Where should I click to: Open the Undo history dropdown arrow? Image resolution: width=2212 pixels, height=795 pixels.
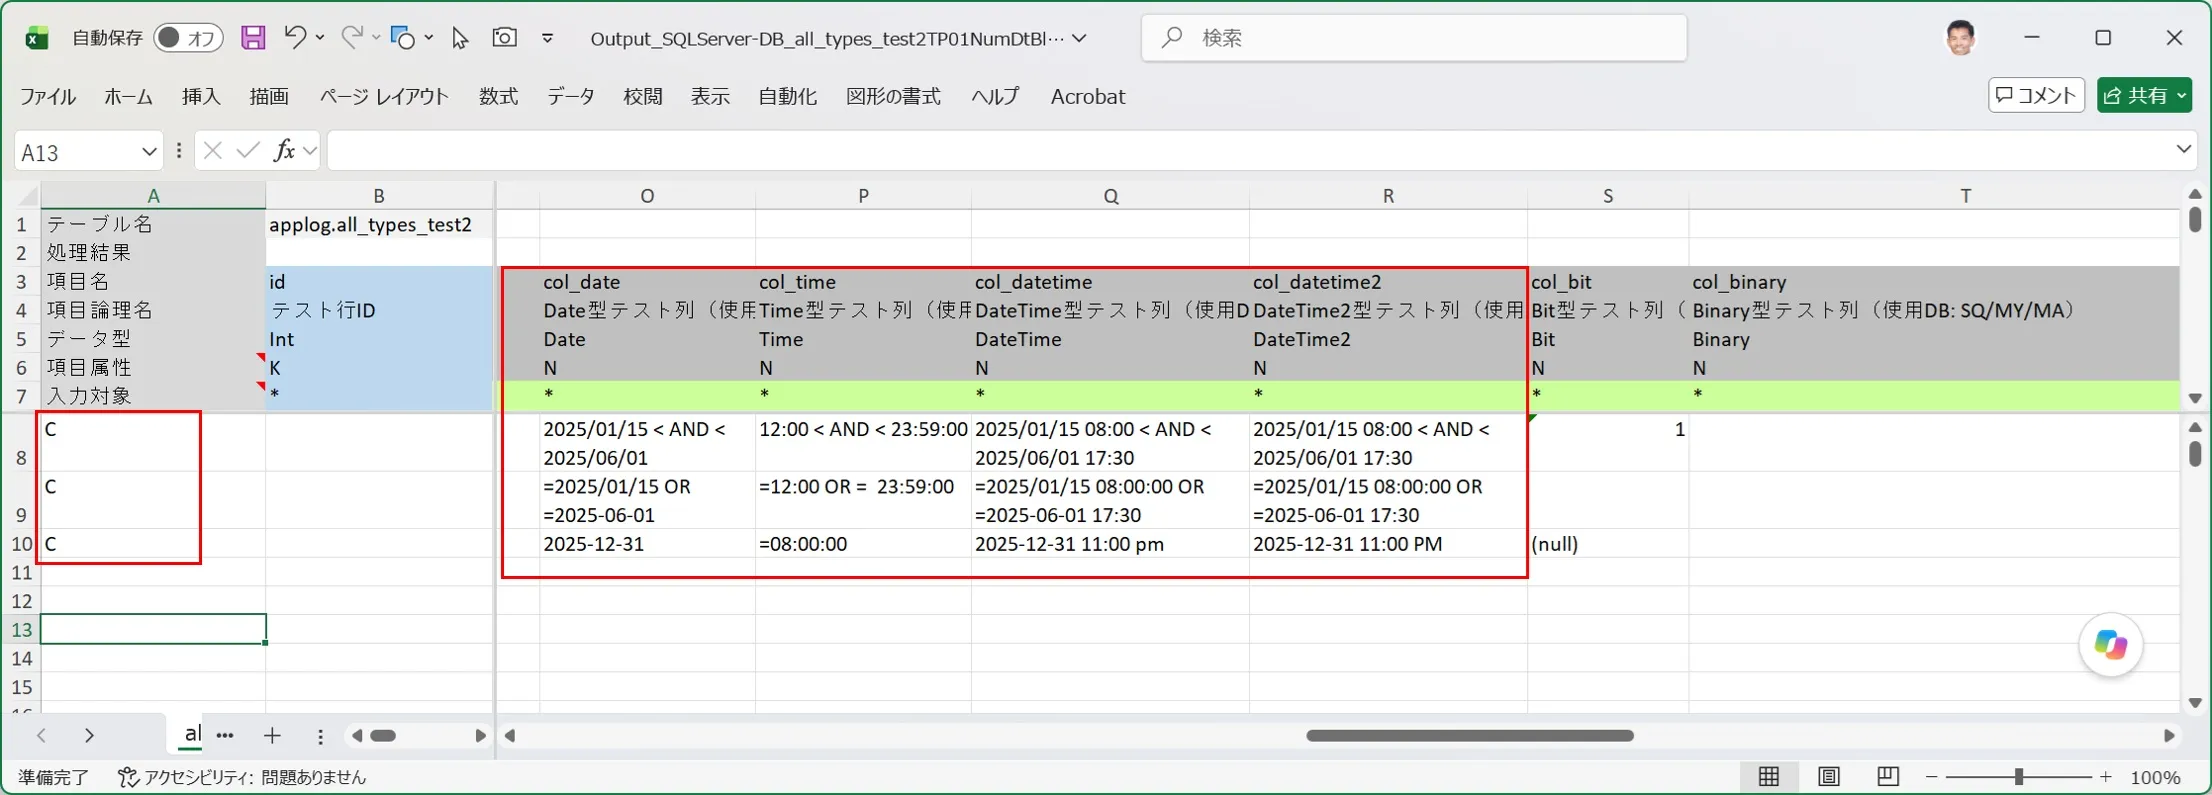point(320,37)
